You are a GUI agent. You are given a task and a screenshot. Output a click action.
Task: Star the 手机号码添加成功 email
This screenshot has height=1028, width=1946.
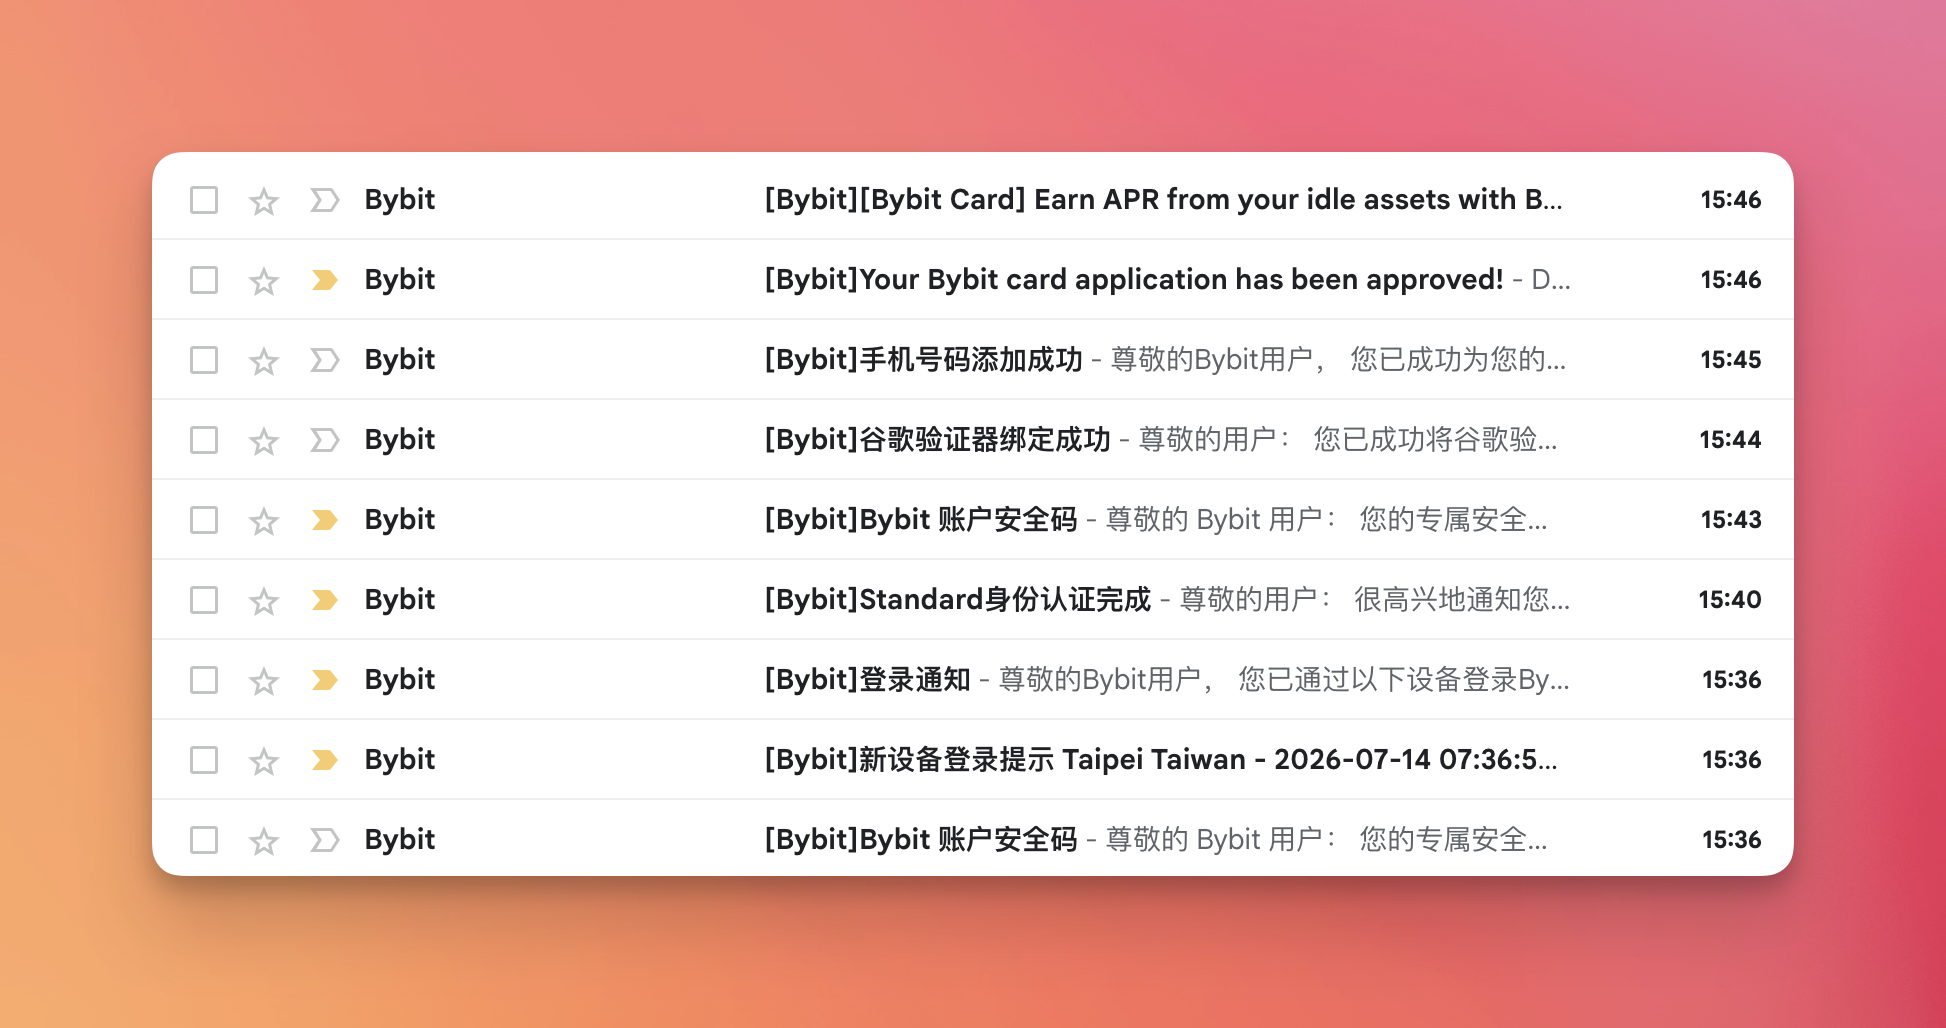pyautogui.click(x=264, y=361)
